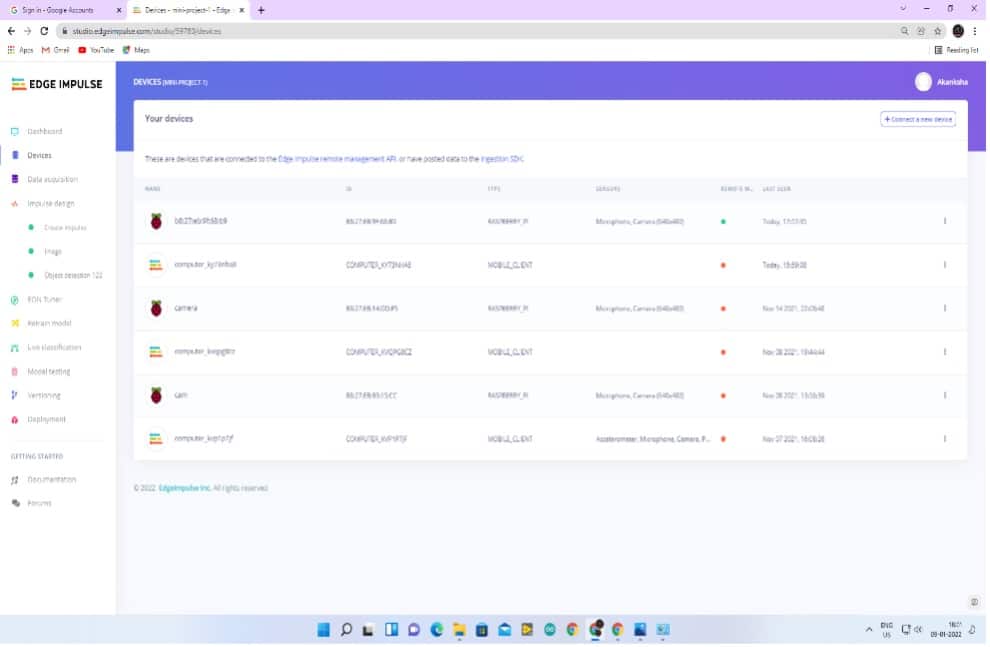Open three-dot menu for the last computer device
The width and height of the screenshot is (990, 647).
pos(945,439)
